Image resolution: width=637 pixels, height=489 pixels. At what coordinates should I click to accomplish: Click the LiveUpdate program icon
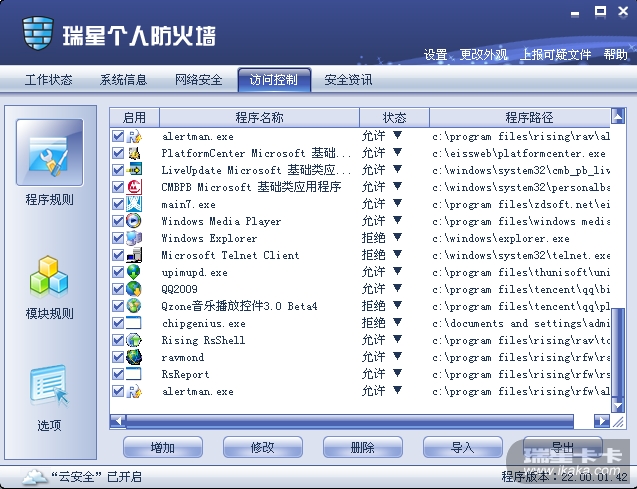pos(134,170)
